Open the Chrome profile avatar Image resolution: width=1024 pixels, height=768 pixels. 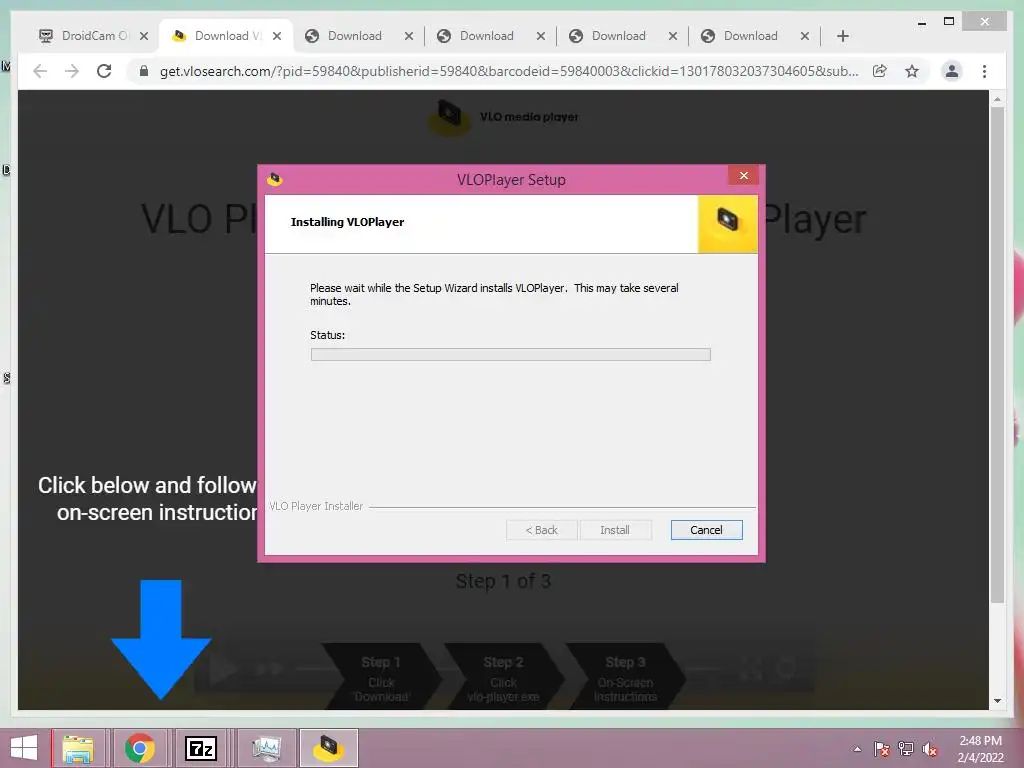(x=952, y=71)
